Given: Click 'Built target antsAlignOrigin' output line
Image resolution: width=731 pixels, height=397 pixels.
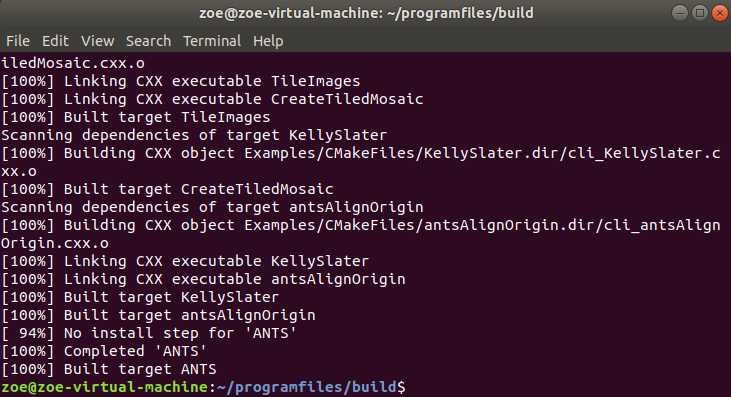Looking at the screenshot, I should pos(158,315).
